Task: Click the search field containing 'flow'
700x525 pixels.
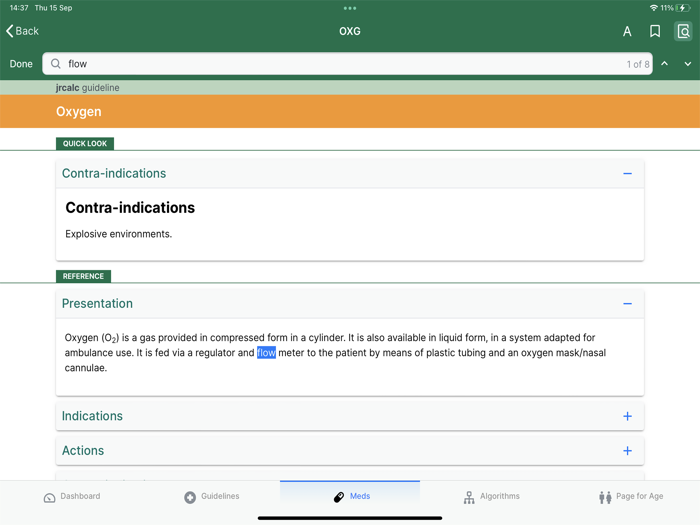Action: [x=347, y=64]
